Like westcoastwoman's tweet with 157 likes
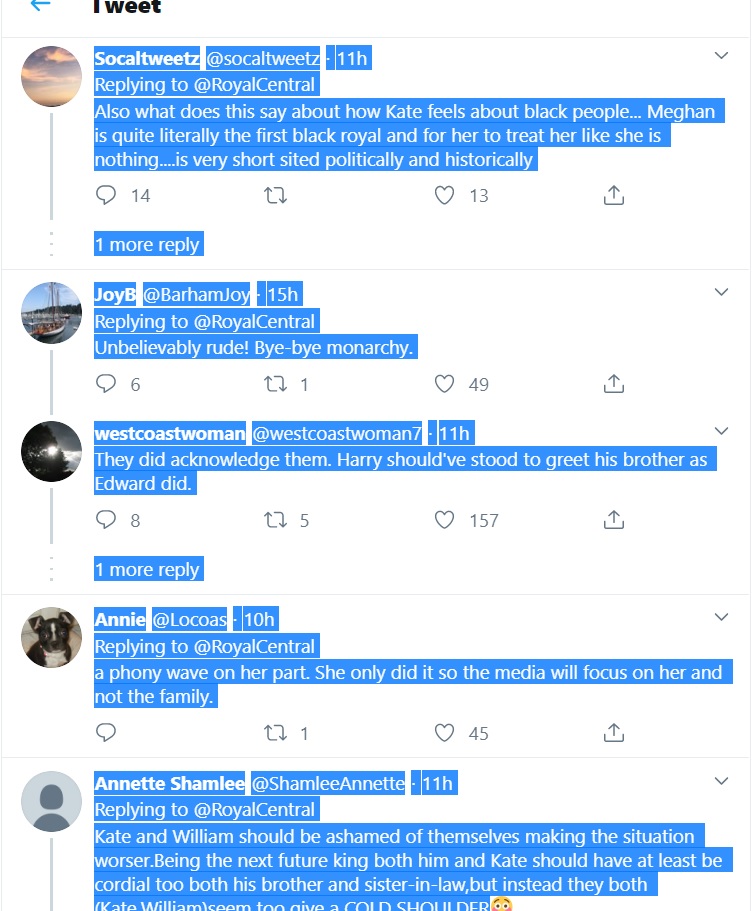This screenshot has height=911, width=752. tap(445, 520)
